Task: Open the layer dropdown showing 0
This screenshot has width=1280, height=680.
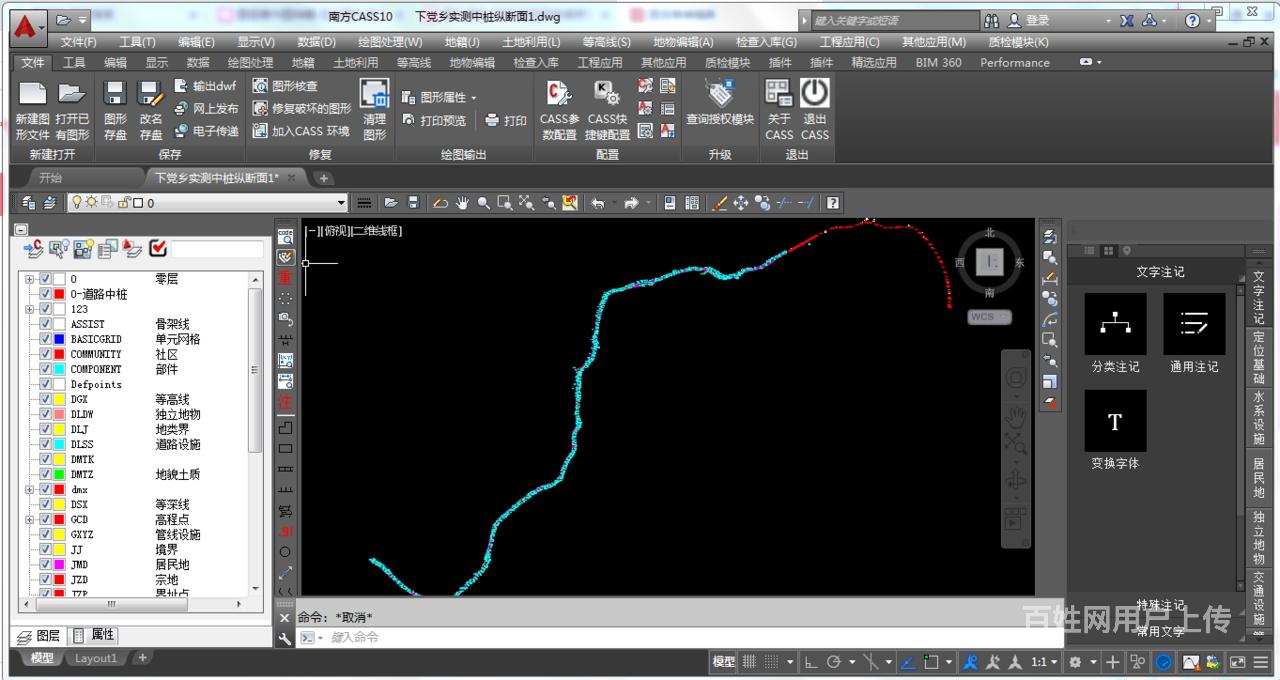Action: (340, 203)
